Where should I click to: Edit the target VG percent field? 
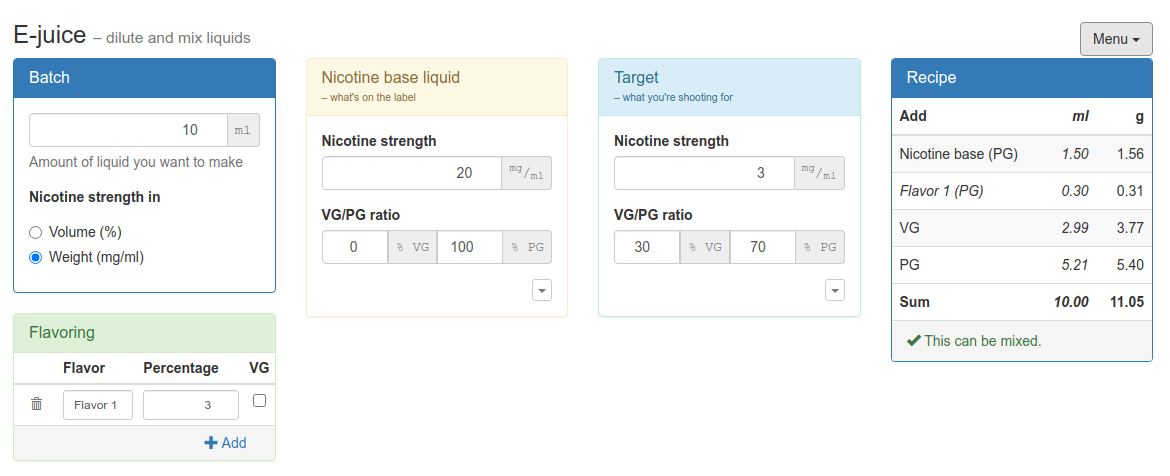(646, 247)
